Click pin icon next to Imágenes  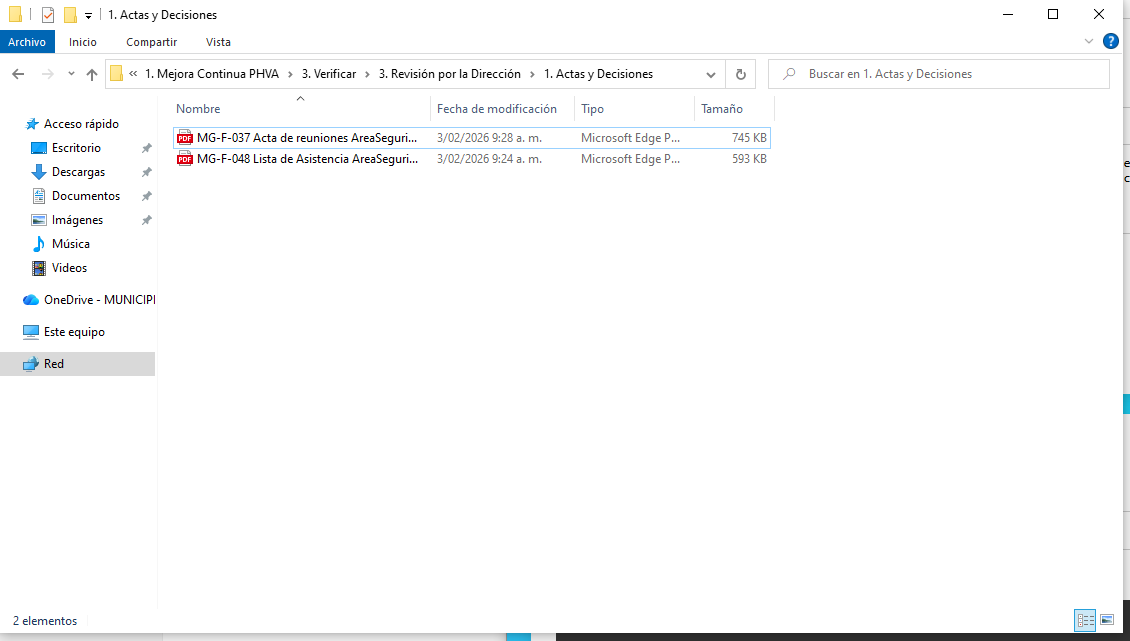146,220
